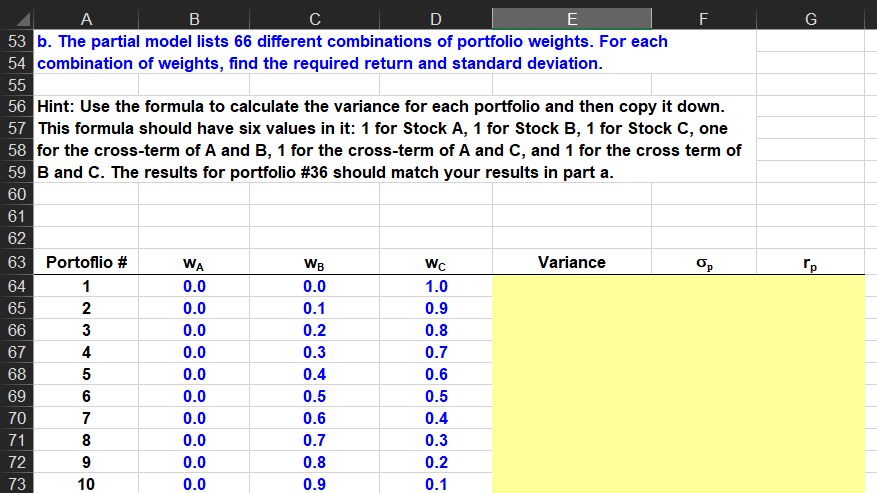Click wC value 0.5 in row 69

pyautogui.click(x=436, y=396)
